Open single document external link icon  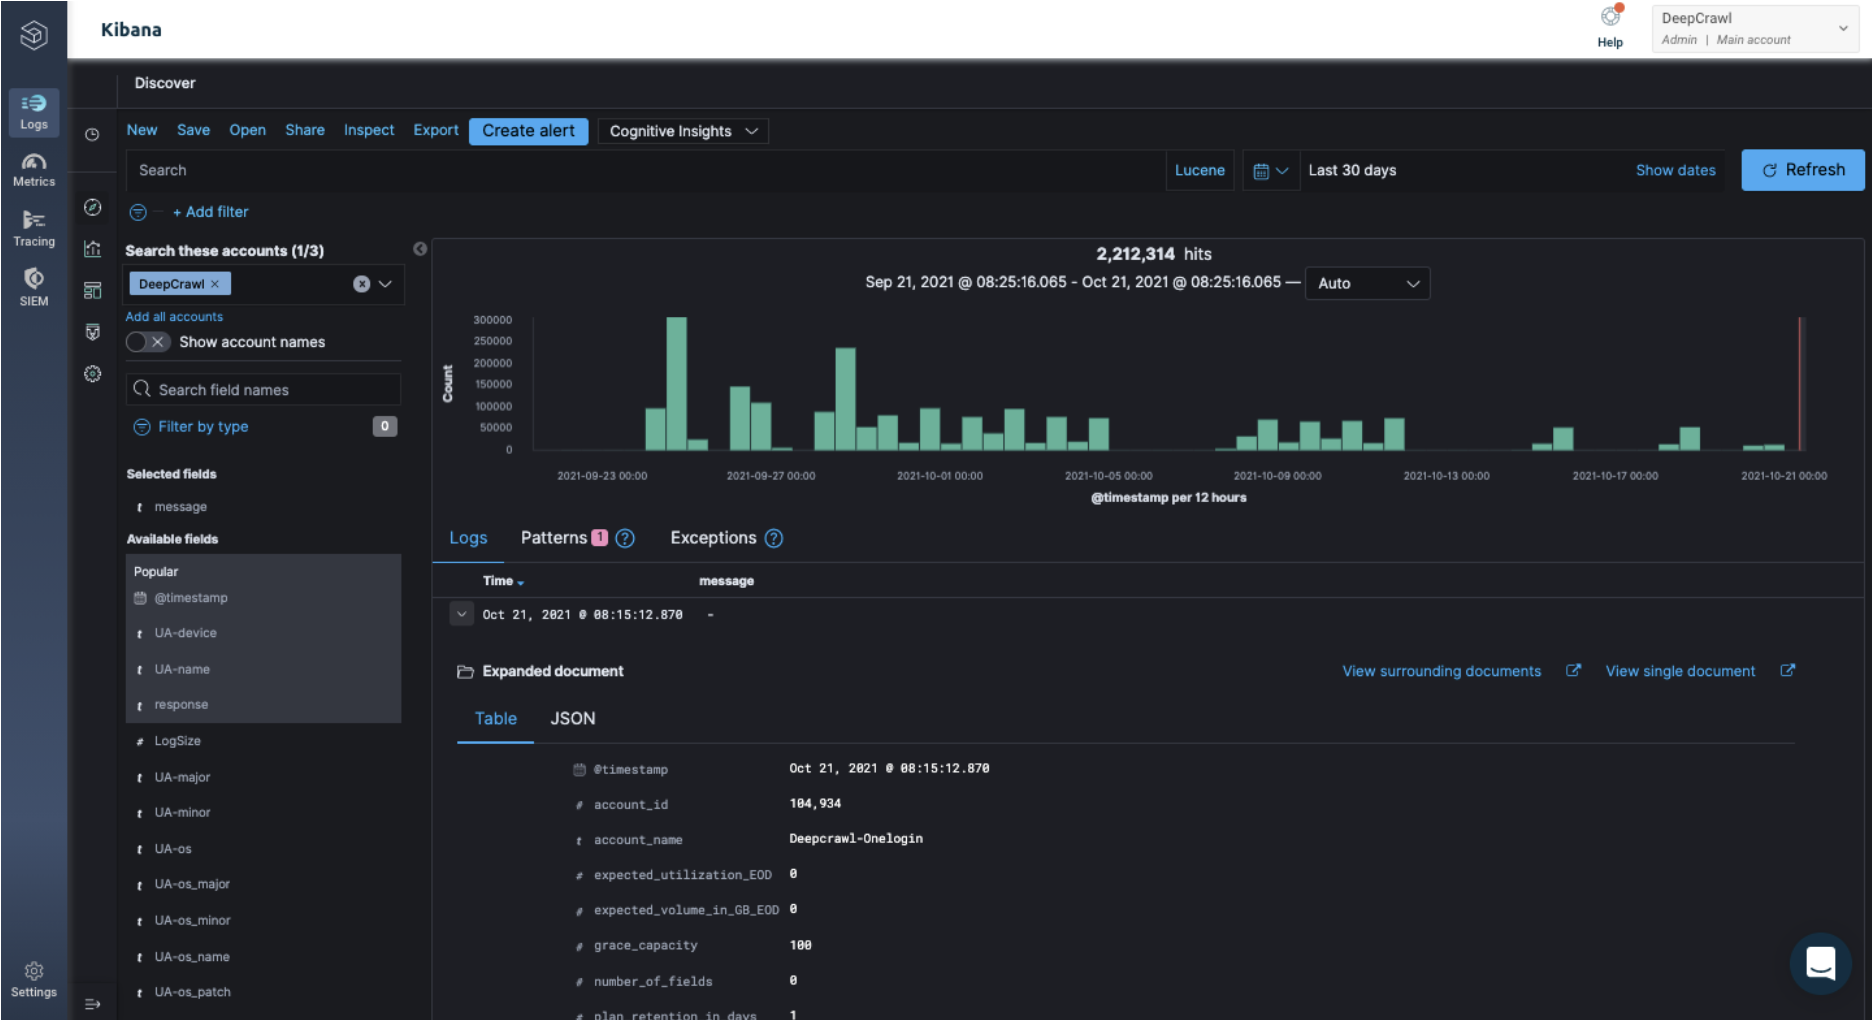coord(1788,671)
